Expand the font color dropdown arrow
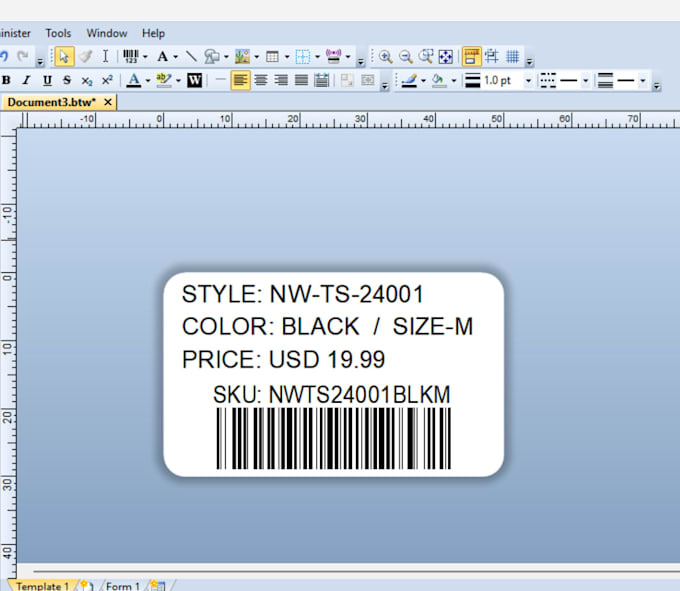The image size is (680, 591). [148, 81]
